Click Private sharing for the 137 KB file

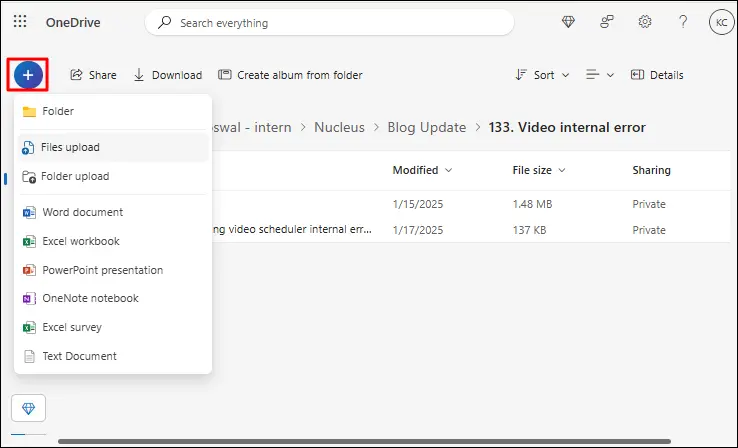pyautogui.click(x=649, y=230)
